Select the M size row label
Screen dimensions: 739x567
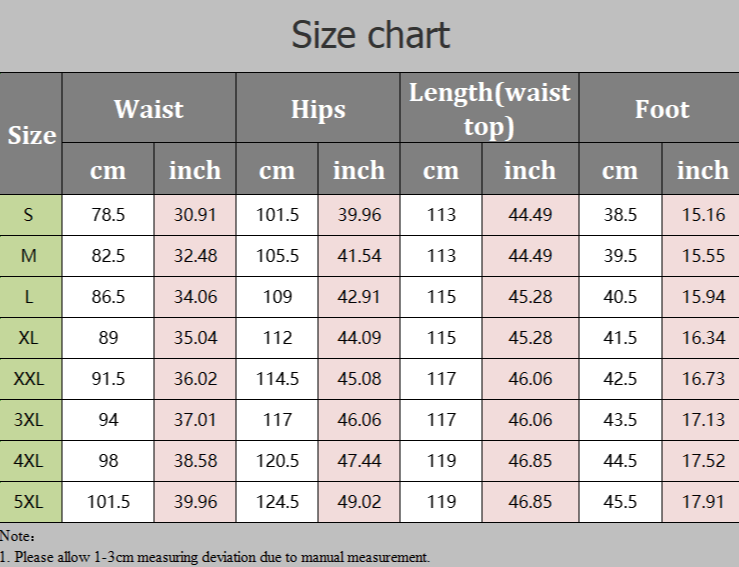click(31, 256)
